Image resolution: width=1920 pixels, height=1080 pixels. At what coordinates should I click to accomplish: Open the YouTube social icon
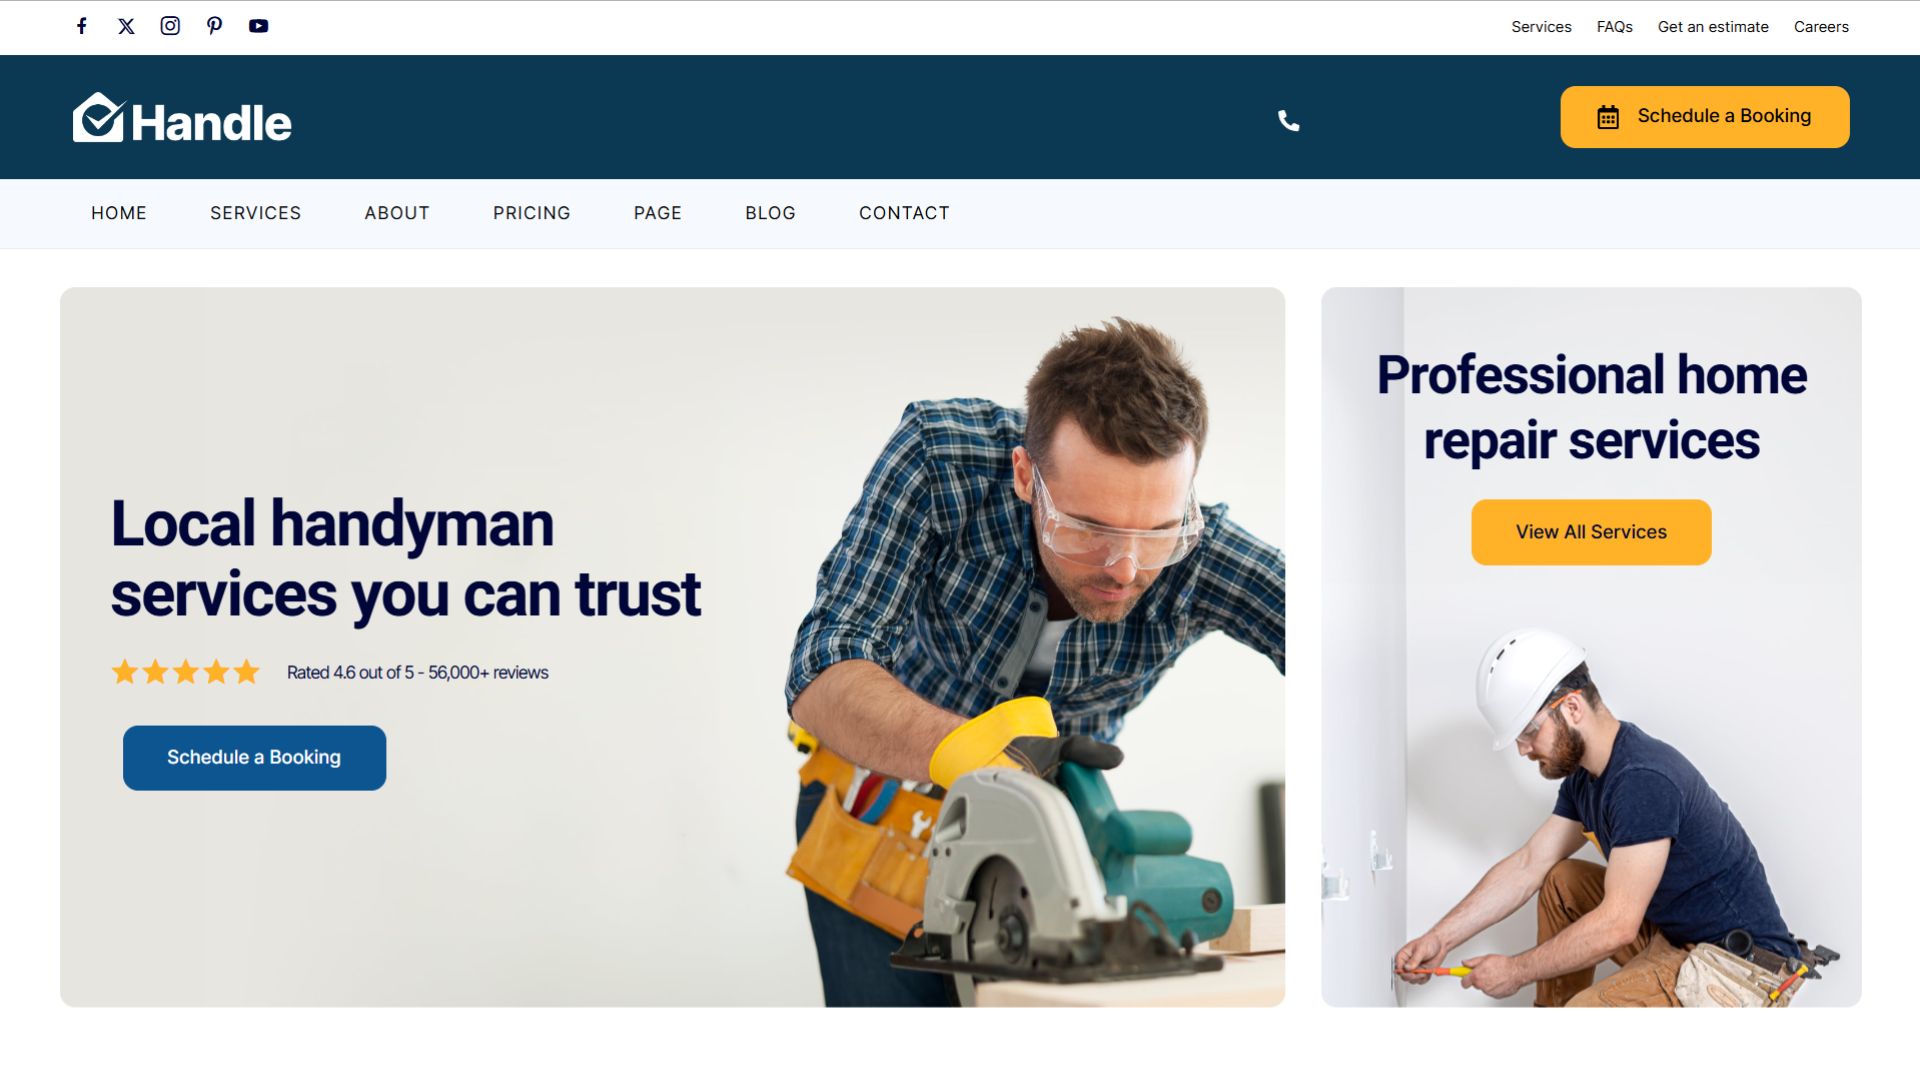coord(258,26)
